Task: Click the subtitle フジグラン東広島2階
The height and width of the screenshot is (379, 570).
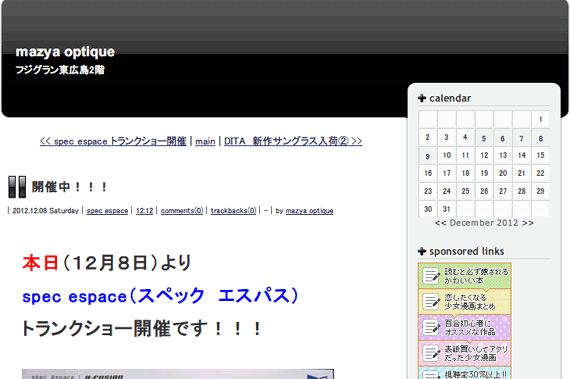Action: point(60,70)
